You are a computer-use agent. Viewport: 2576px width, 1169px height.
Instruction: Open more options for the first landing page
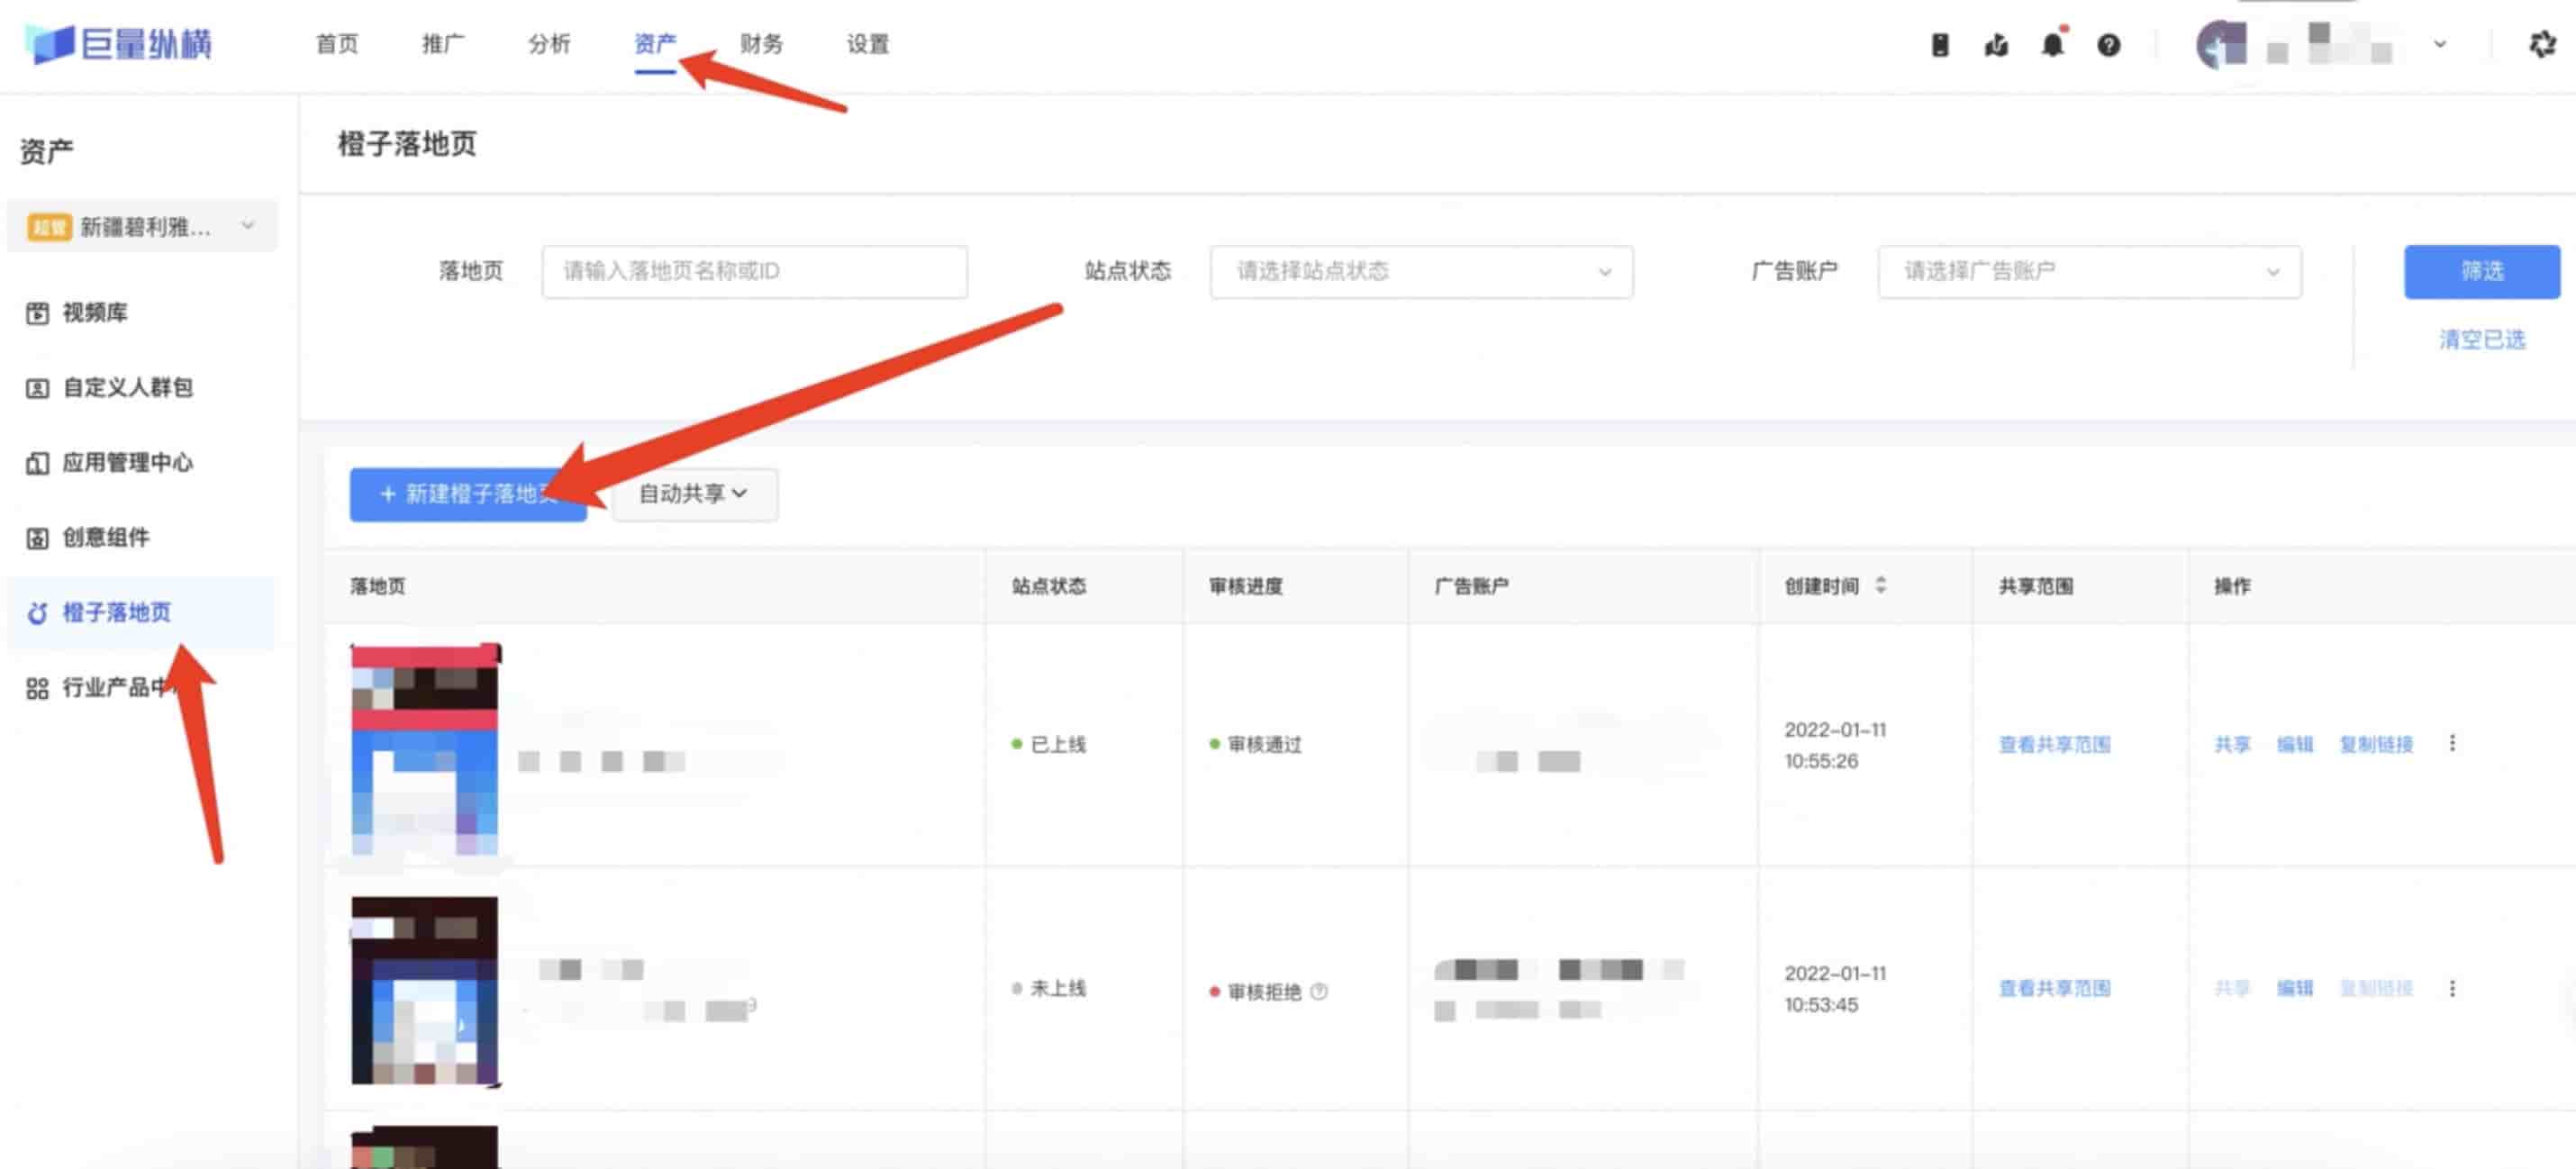2452,743
